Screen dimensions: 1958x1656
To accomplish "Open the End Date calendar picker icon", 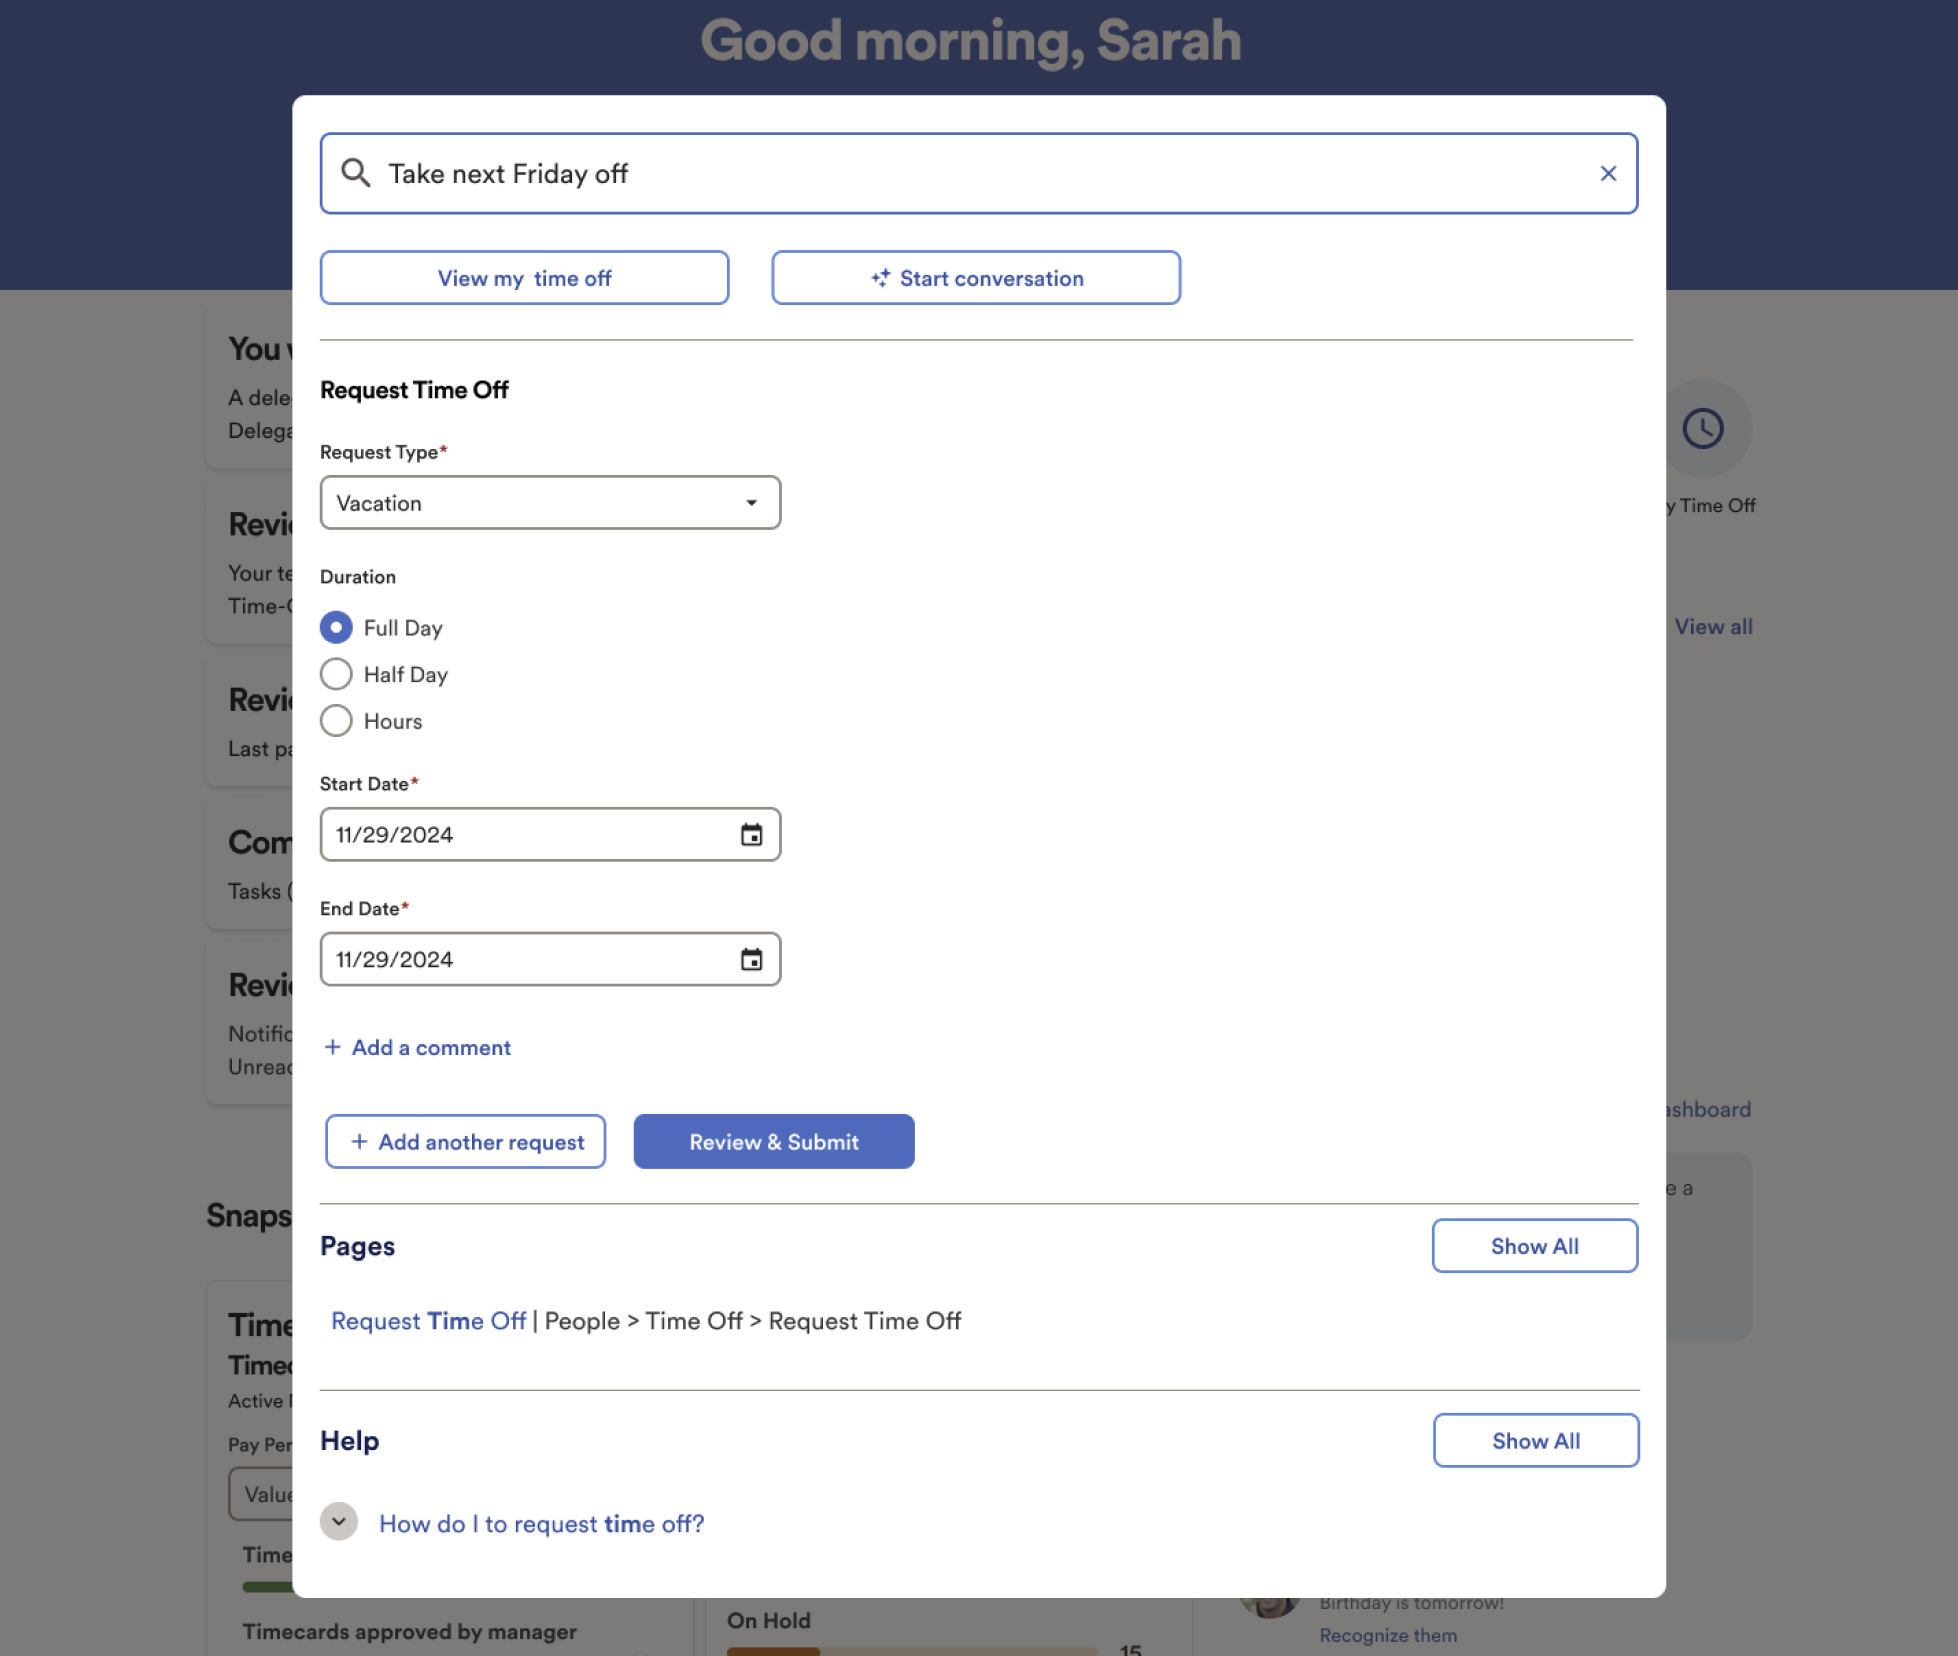I will coord(751,959).
